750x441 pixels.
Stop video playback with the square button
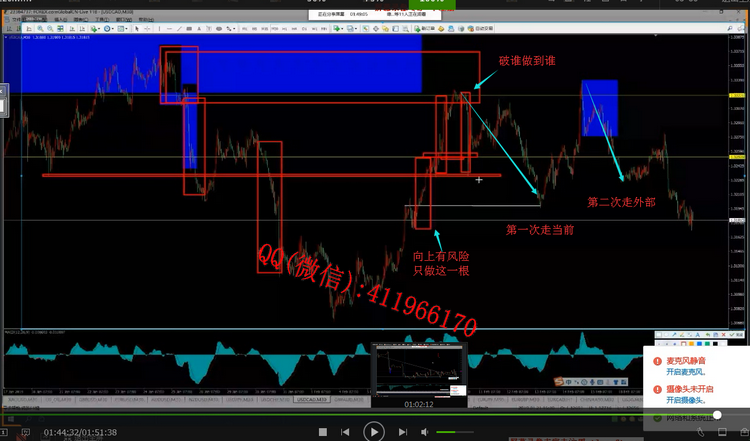coord(323,432)
